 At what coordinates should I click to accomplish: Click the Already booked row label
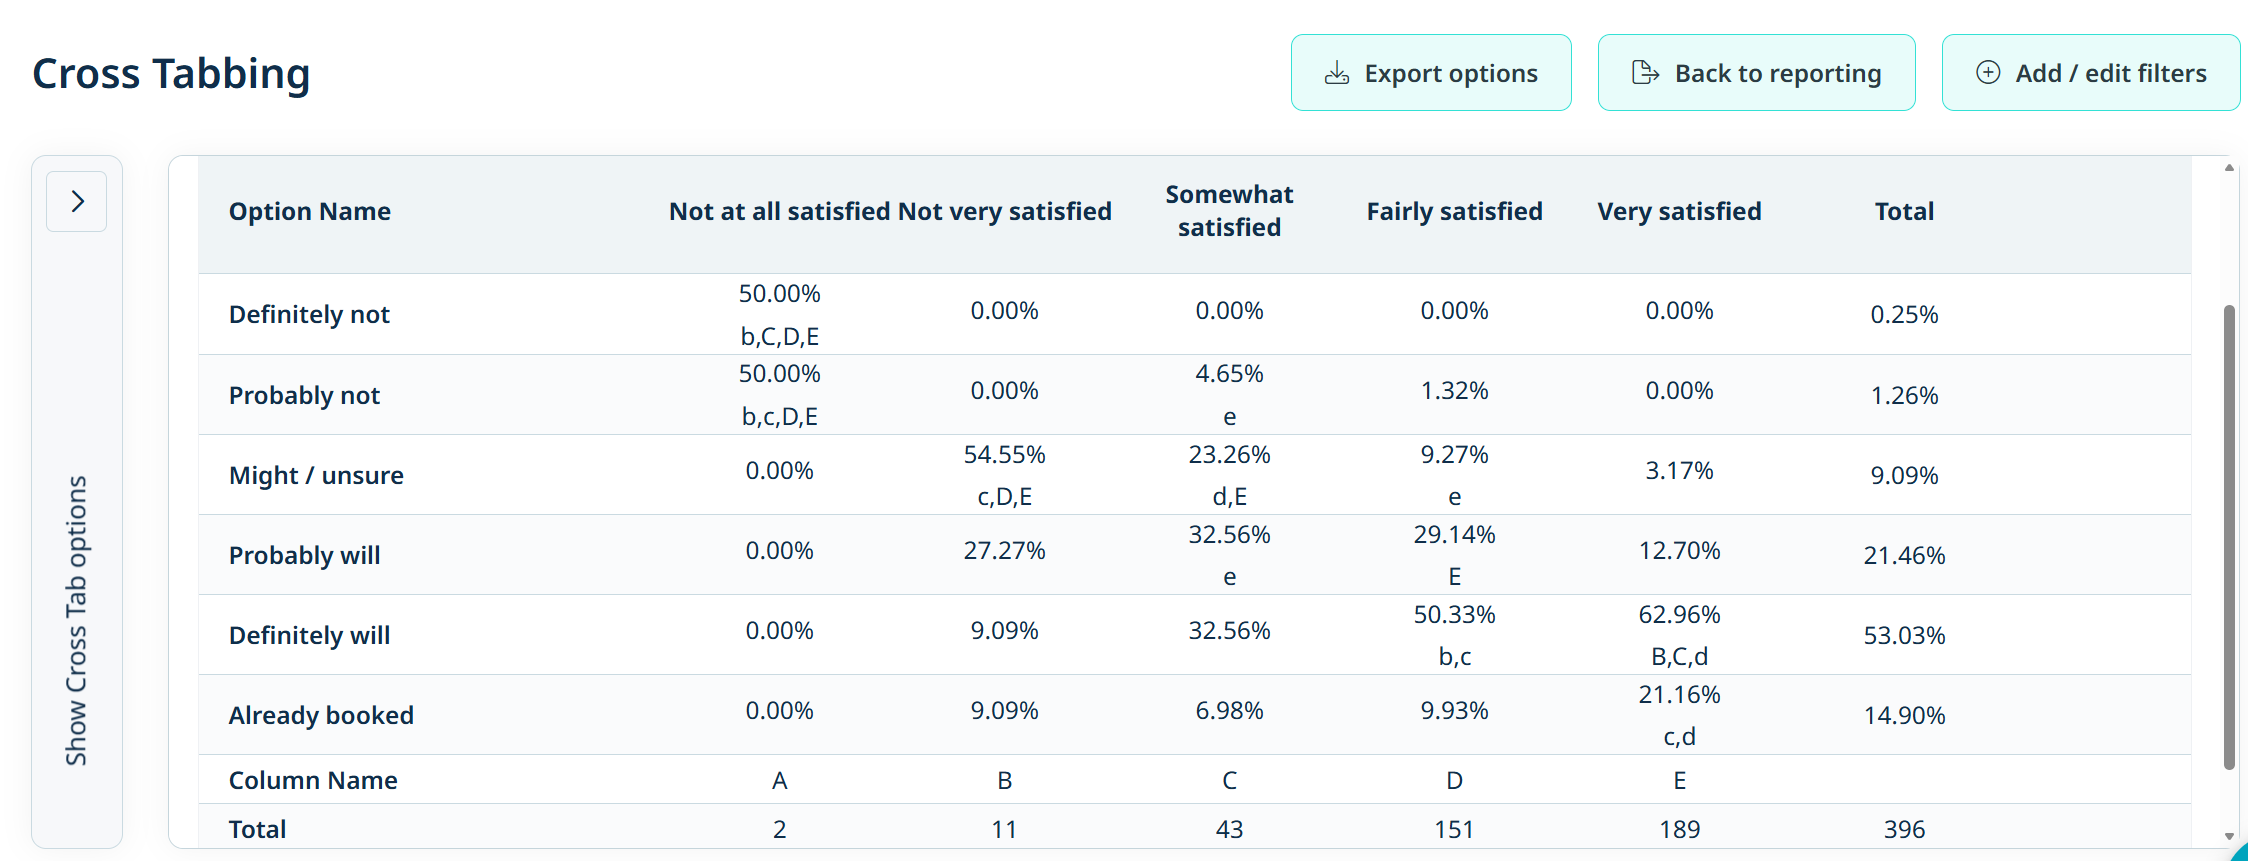click(x=321, y=716)
